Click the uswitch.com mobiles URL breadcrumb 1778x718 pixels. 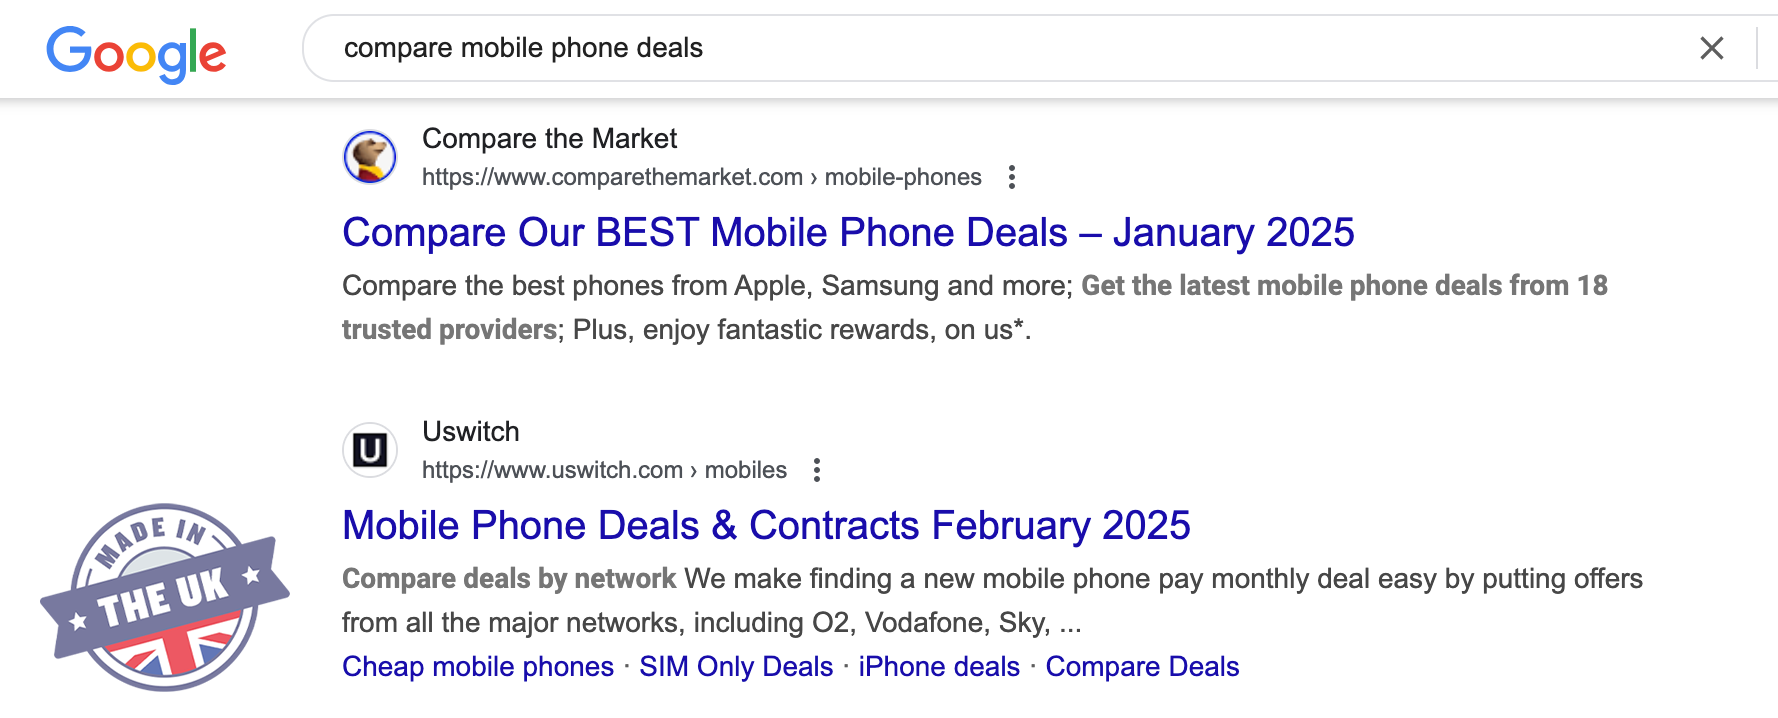point(604,470)
